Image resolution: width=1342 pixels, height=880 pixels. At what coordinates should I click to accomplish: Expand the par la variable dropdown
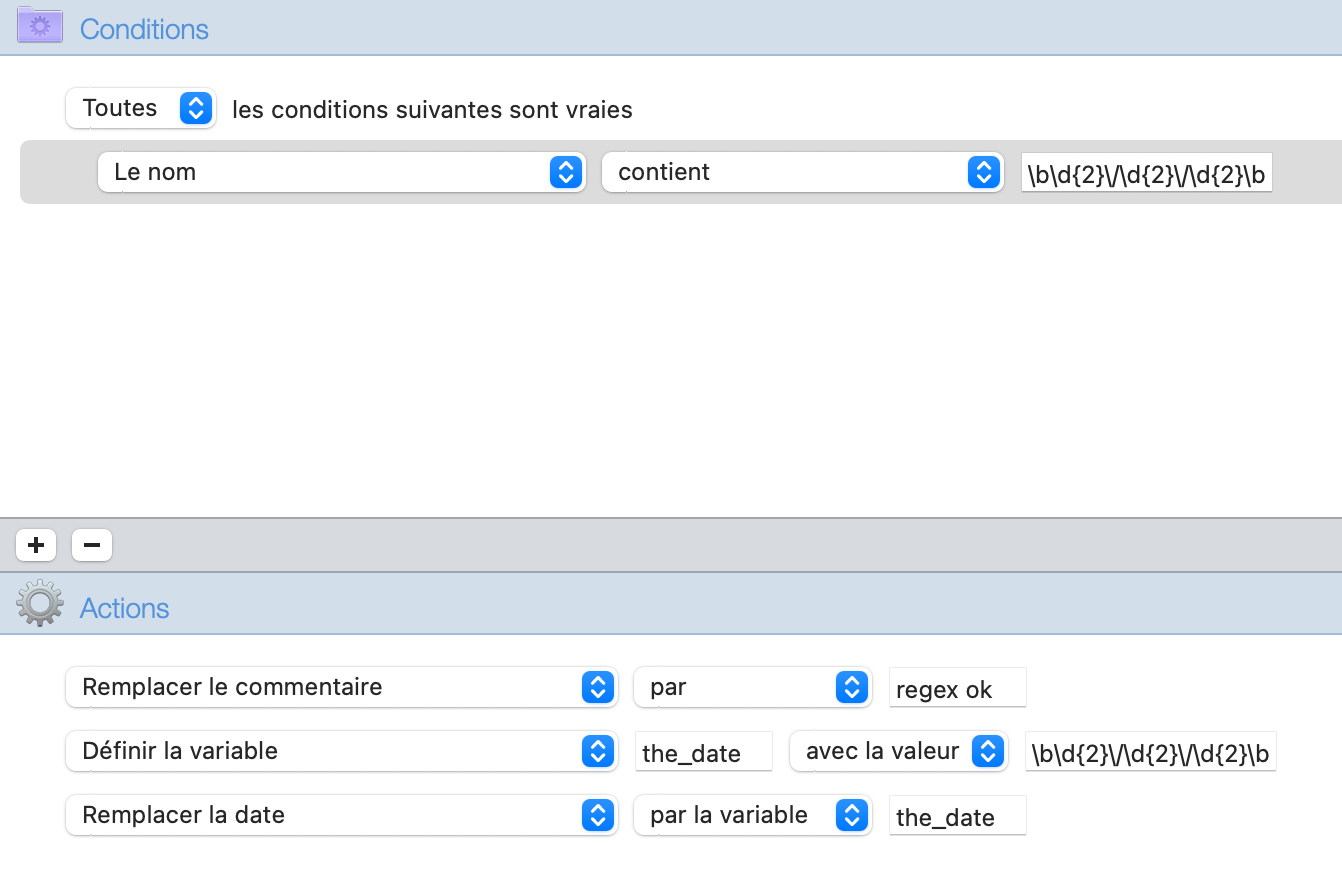[752, 815]
